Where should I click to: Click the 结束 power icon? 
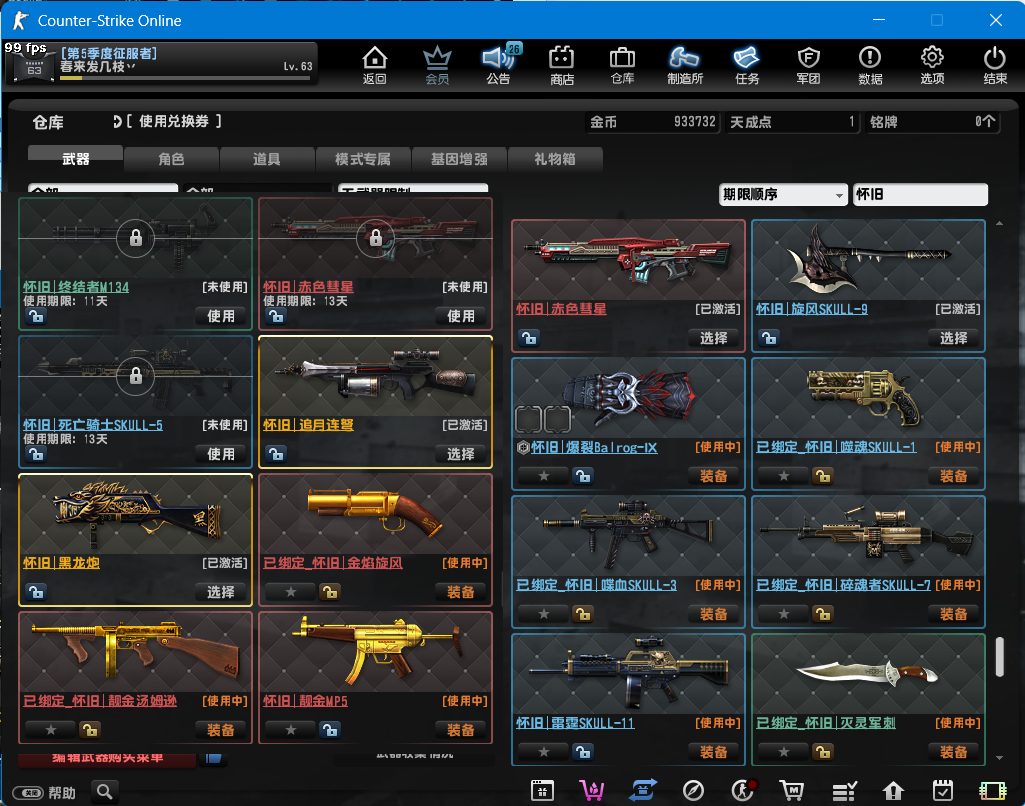tap(995, 65)
